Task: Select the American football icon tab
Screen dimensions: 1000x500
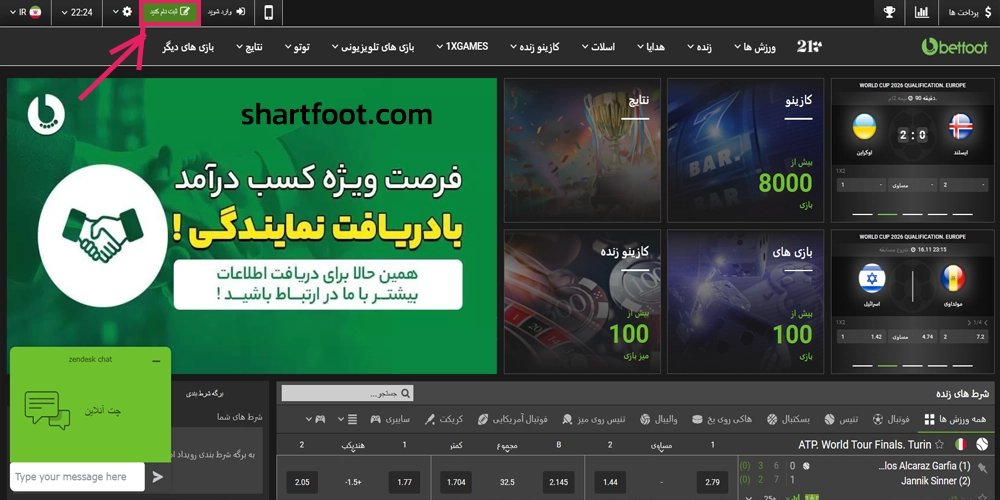Action: tap(482, 419)
